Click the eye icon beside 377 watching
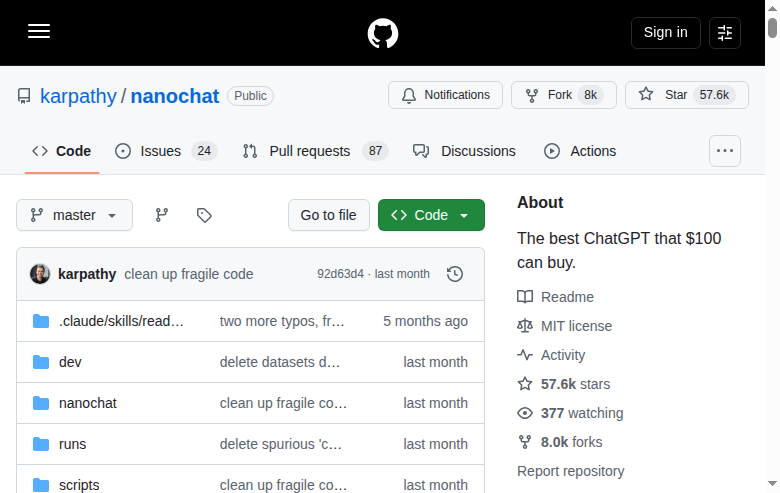Image resolution: width=780 pixels, height=493 pixels. pyautogui.click(x=525, y=413)
